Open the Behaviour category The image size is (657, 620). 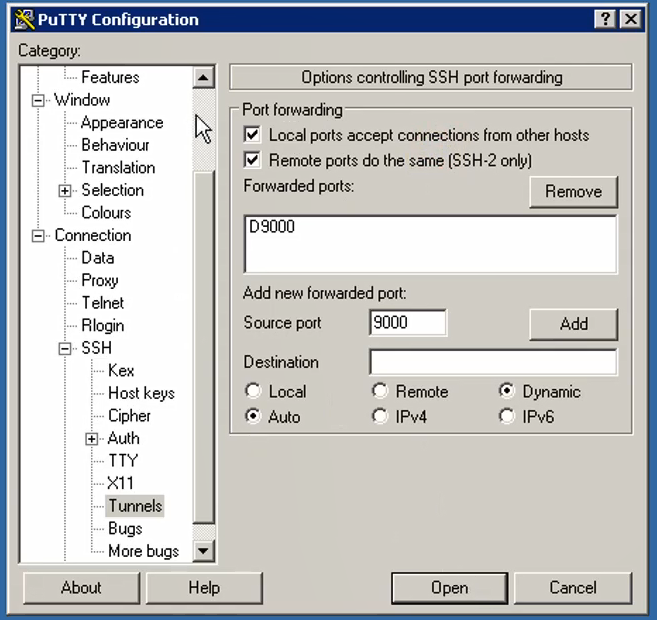click(x=115, y=145)
